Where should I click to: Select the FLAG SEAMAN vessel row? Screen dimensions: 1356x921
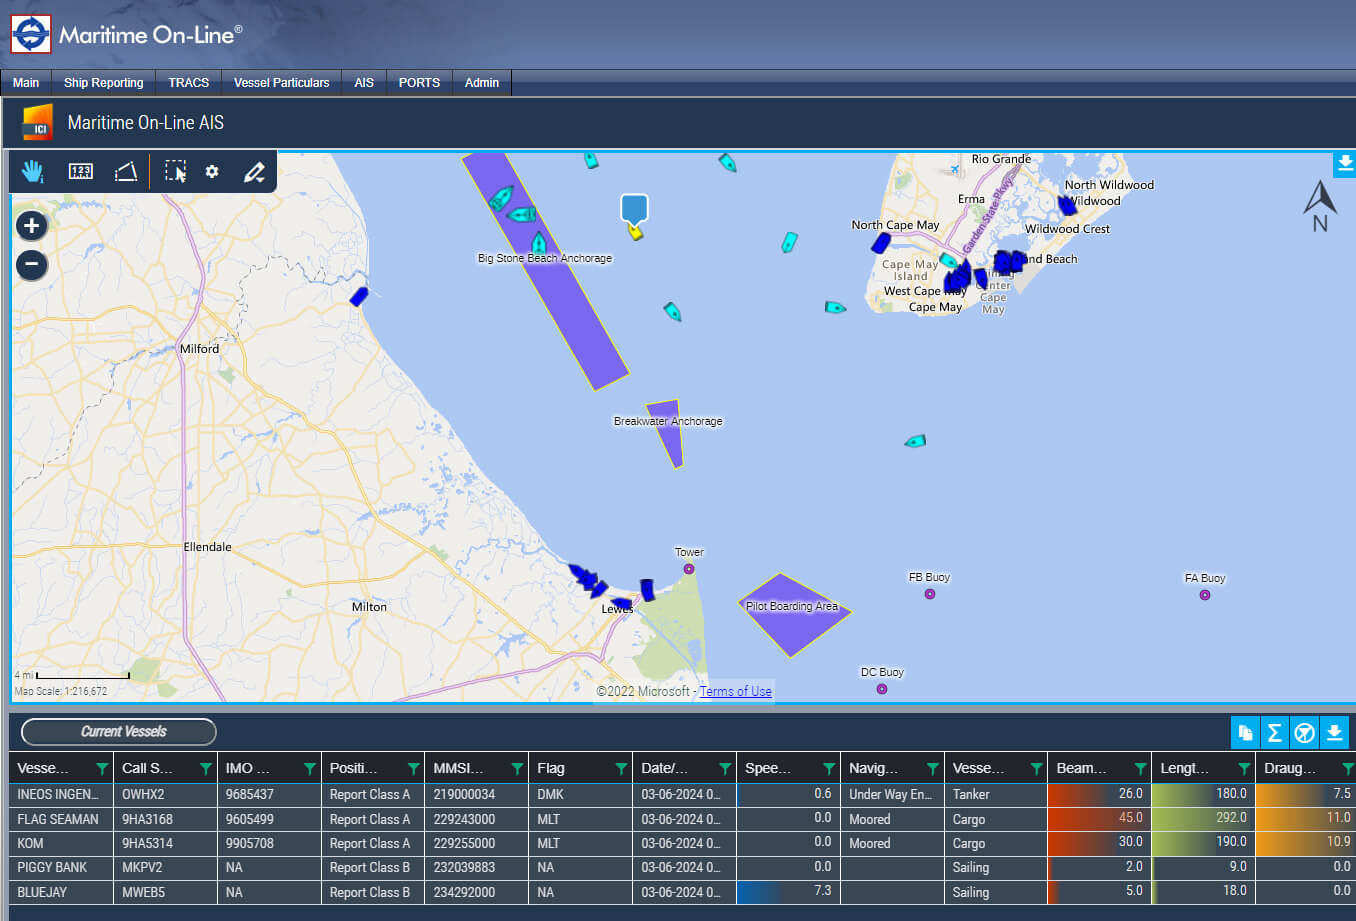click(682, 819)
